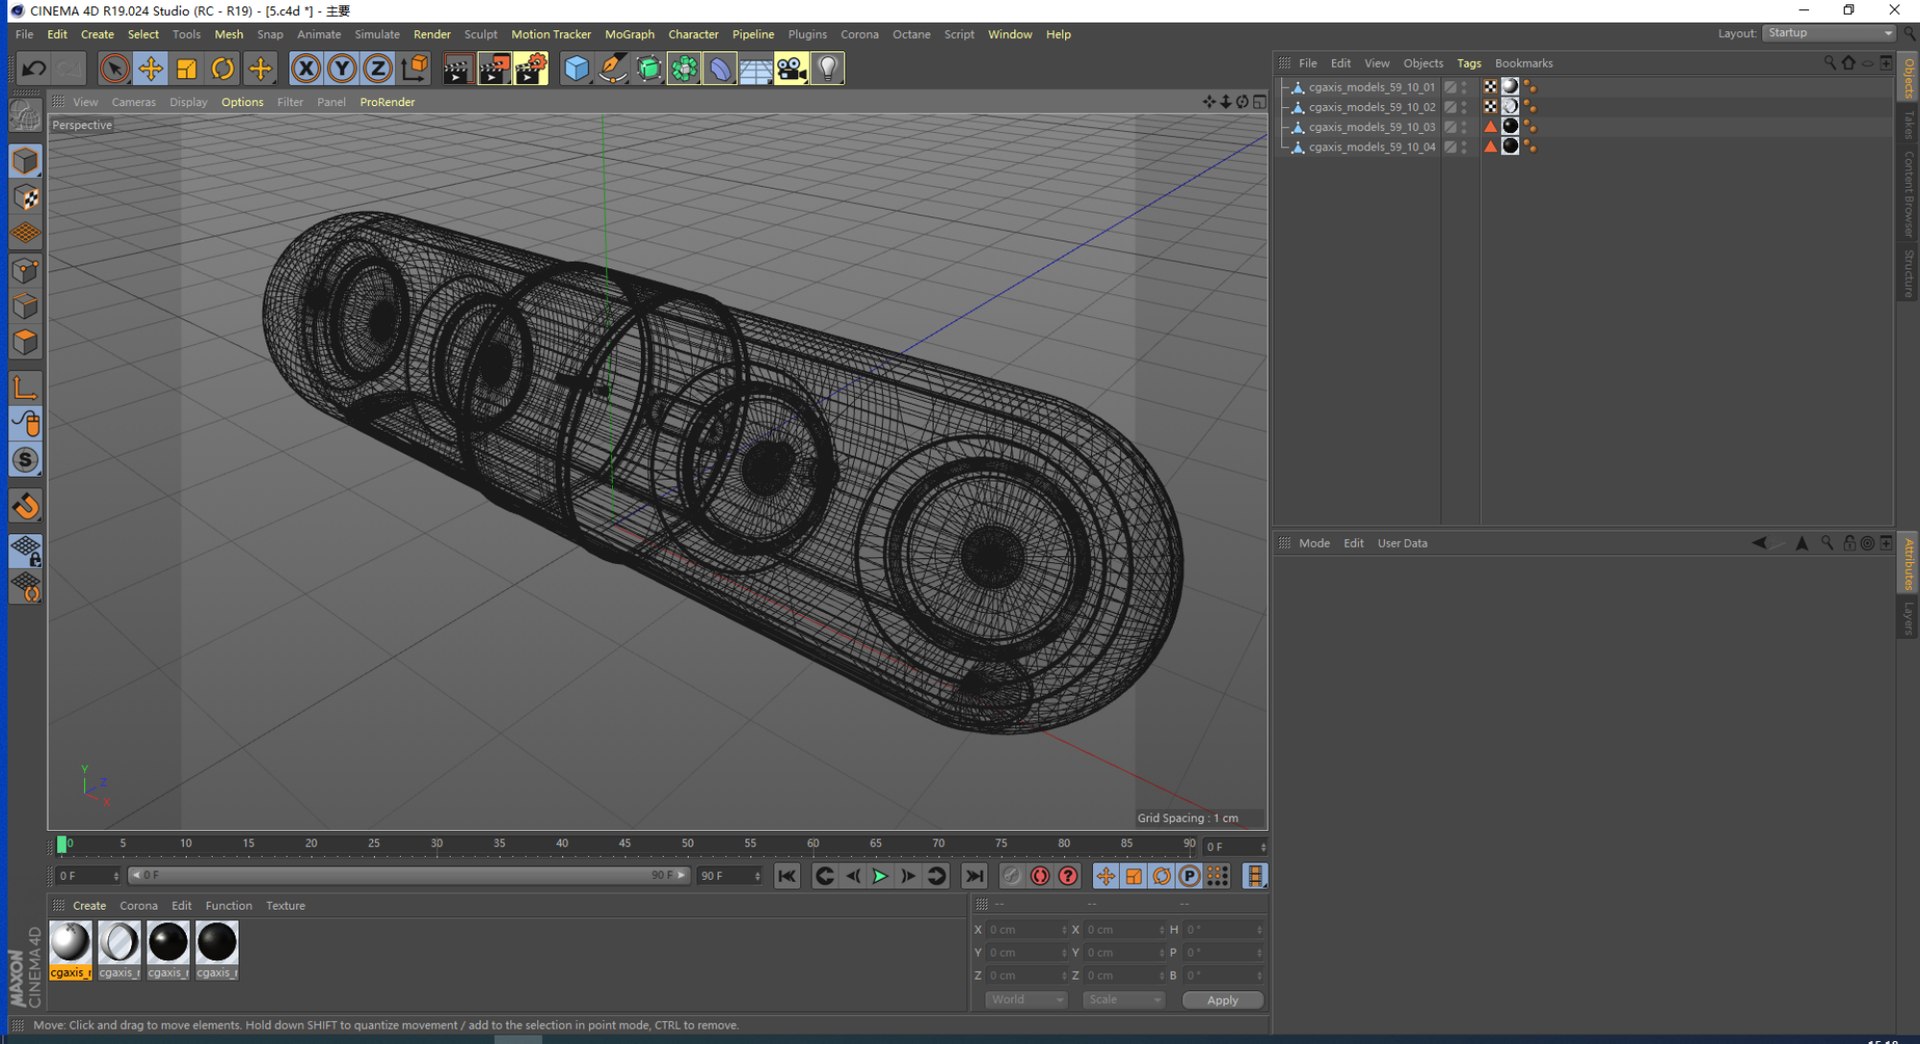Open the Scale dropdown in the coordinates panel
The width and height of the screenshot is (1920, 1044).
click(1124, 1000)
